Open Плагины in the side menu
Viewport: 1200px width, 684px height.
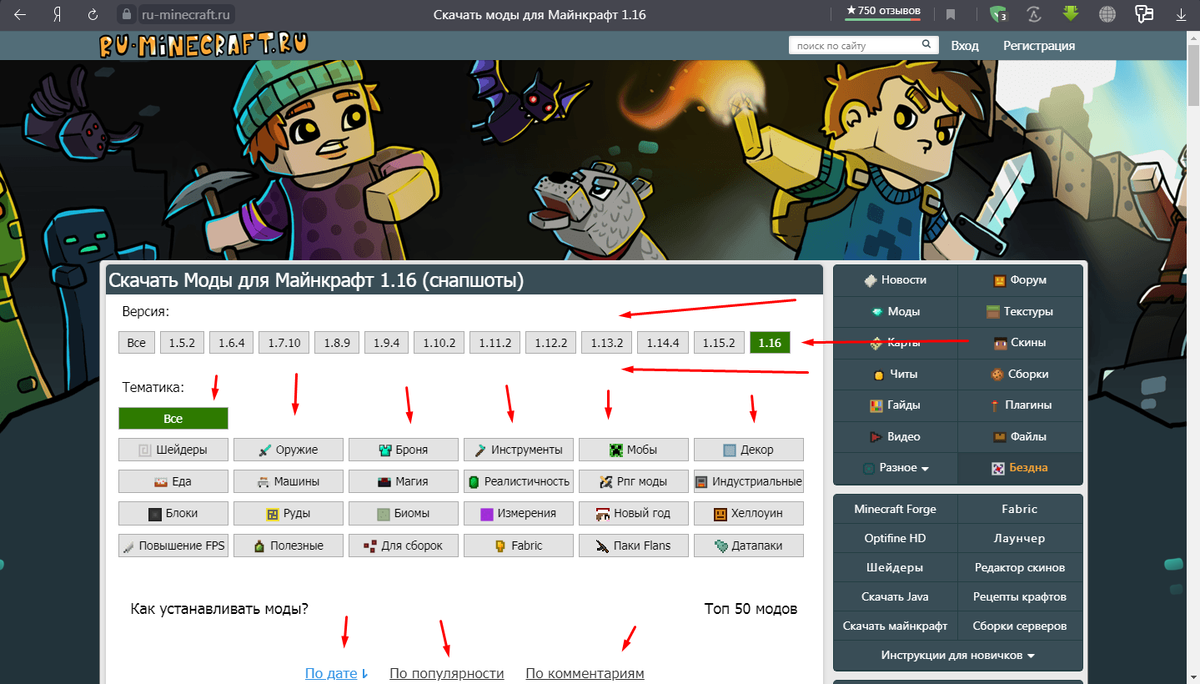[1020, 405]
